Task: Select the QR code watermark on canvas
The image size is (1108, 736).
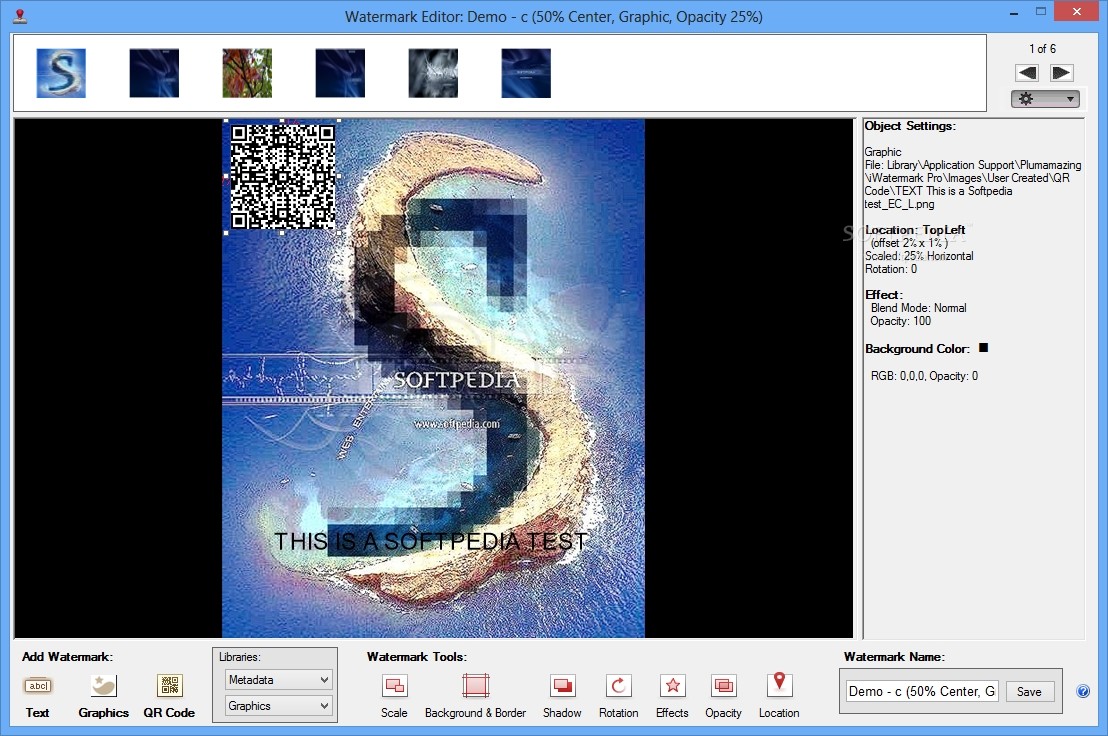Action: (x=283, y=177)
